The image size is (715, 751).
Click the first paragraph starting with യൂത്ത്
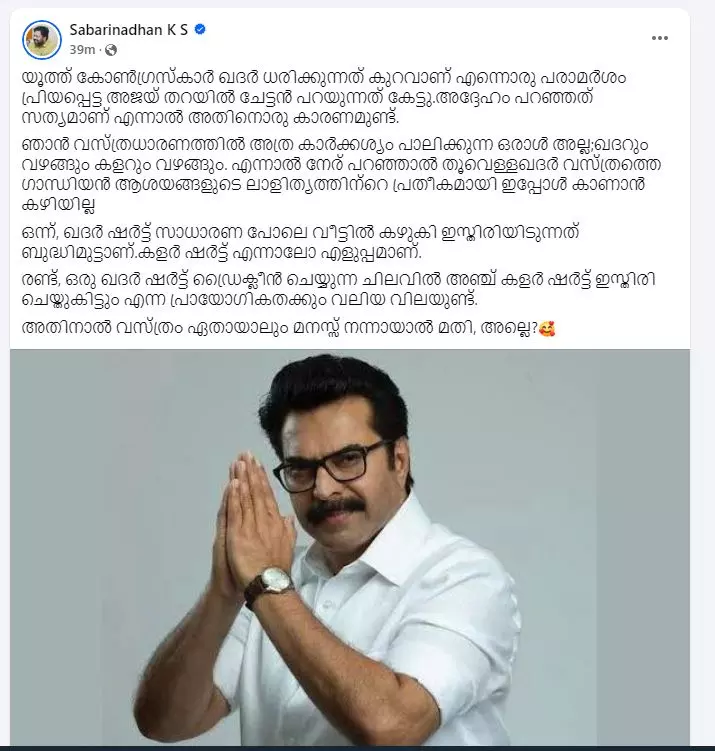324,98
